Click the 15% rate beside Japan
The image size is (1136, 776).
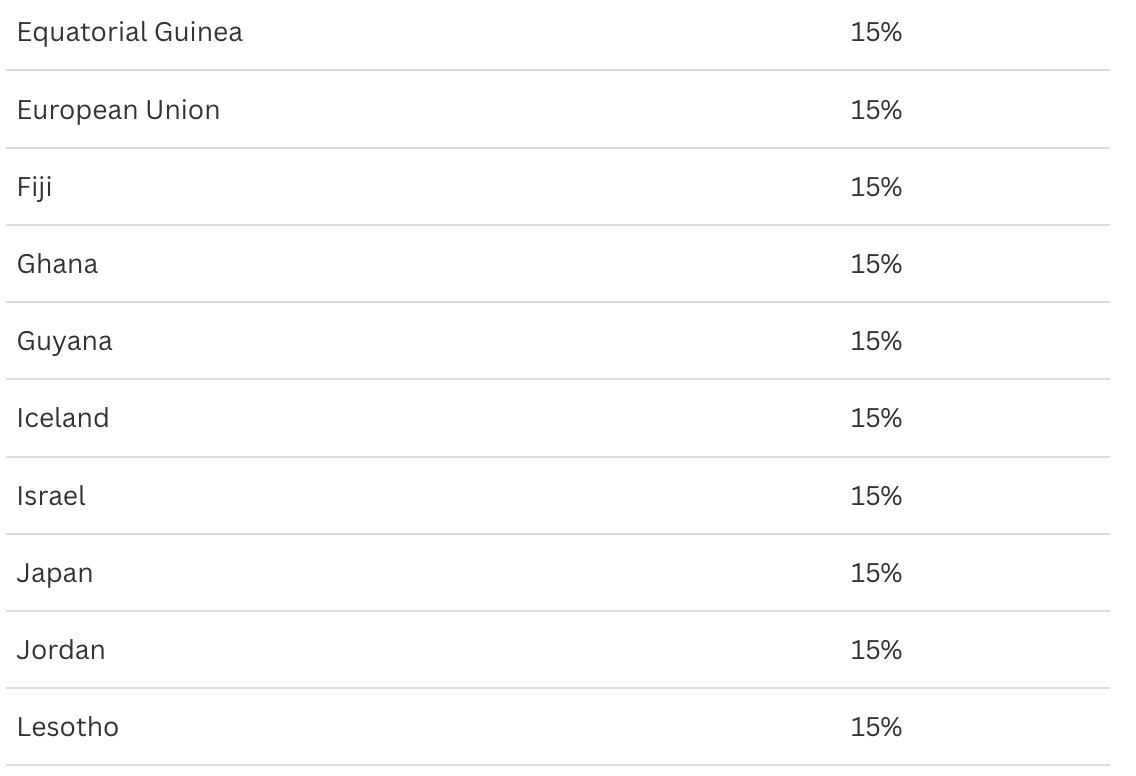(x=876, y=573)
